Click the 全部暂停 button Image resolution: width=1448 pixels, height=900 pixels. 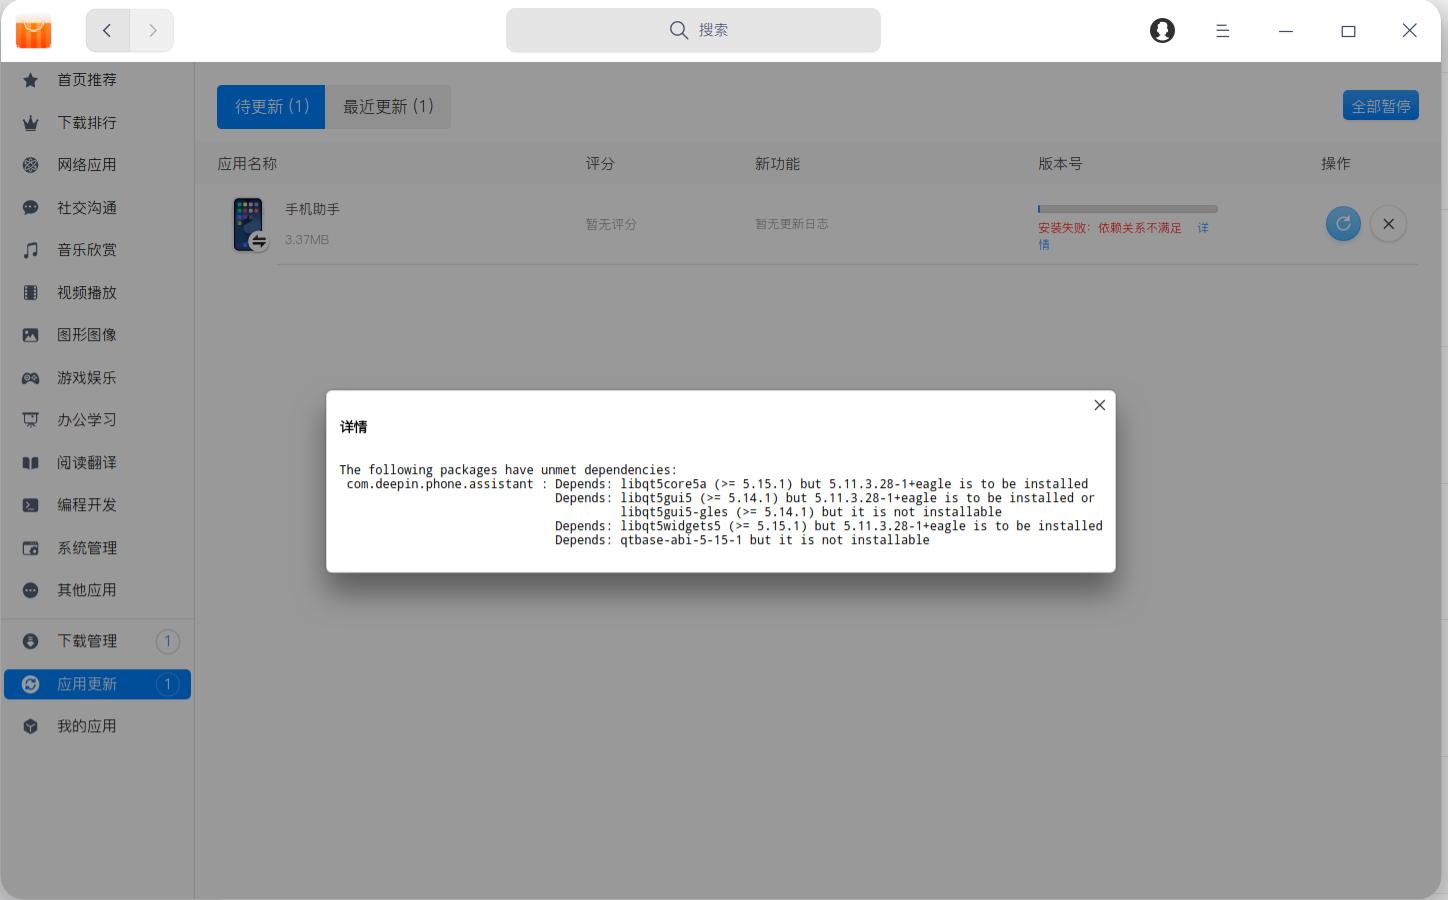(x=1381, y=106)
